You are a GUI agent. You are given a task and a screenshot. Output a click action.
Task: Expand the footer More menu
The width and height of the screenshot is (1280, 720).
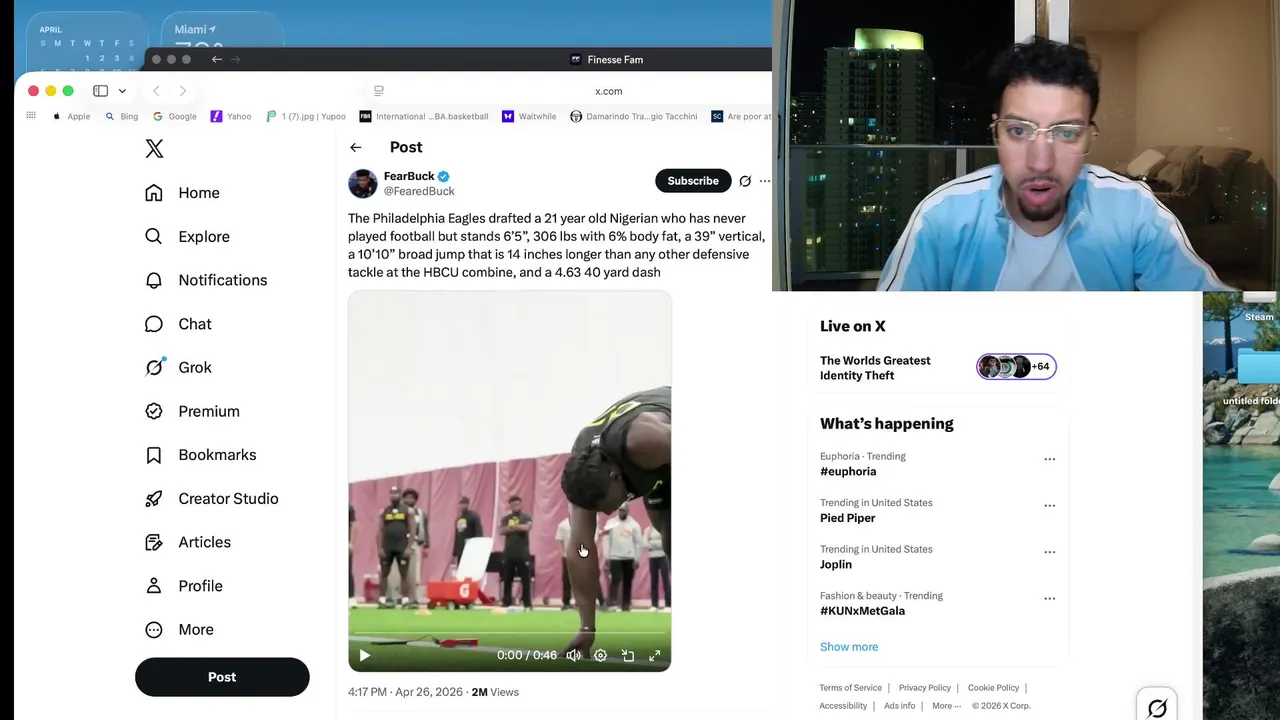(946, 706)
